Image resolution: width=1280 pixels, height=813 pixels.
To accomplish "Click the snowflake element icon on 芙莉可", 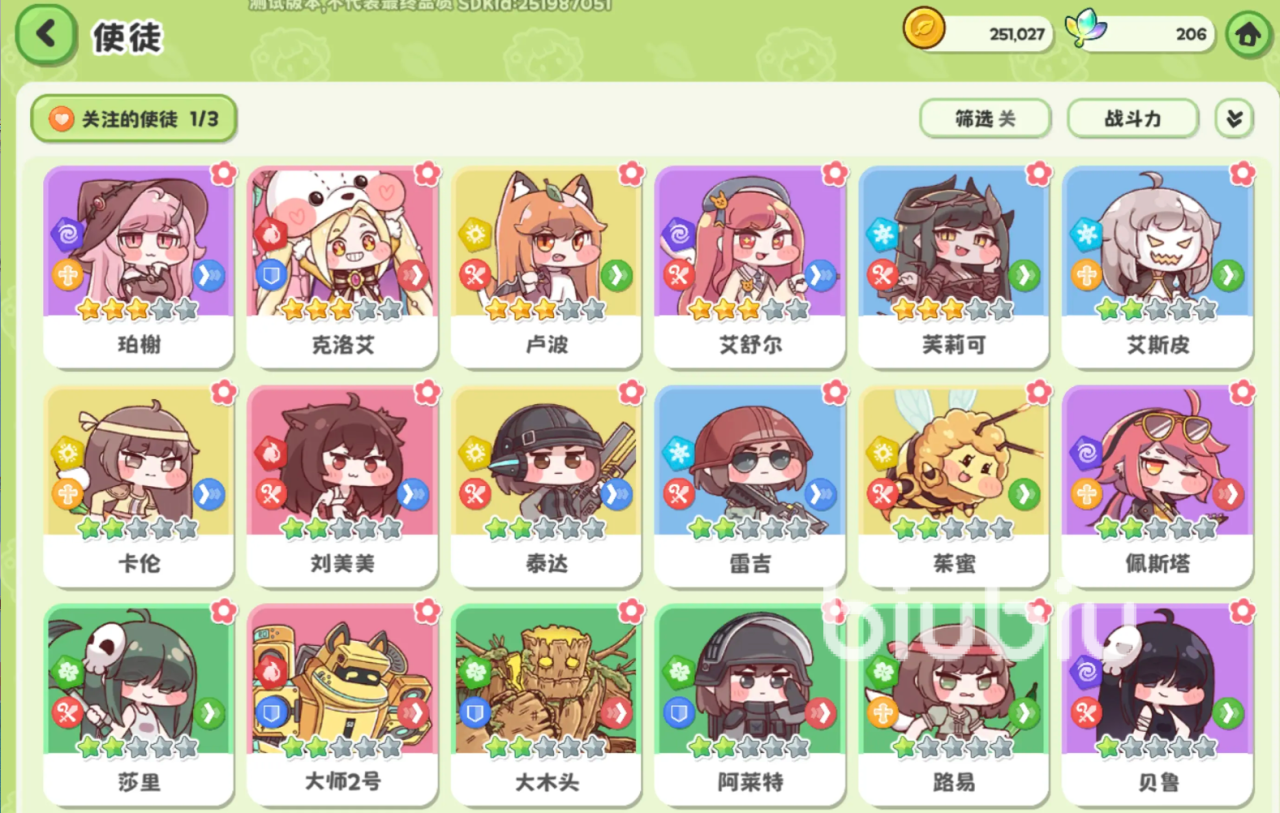I will tap(883, 233).
